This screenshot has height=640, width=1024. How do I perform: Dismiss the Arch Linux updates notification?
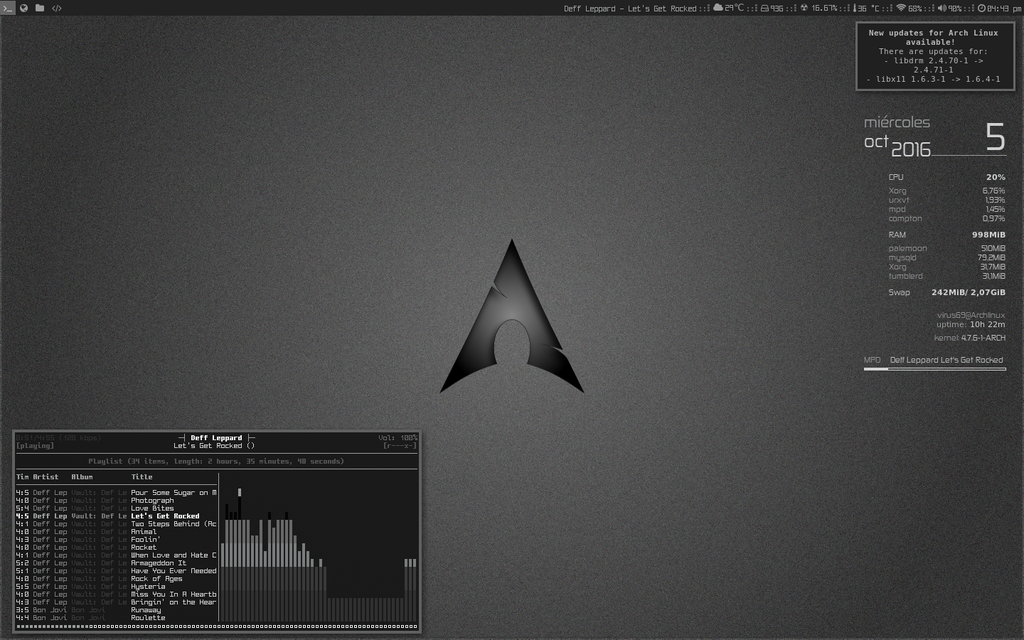935,56
